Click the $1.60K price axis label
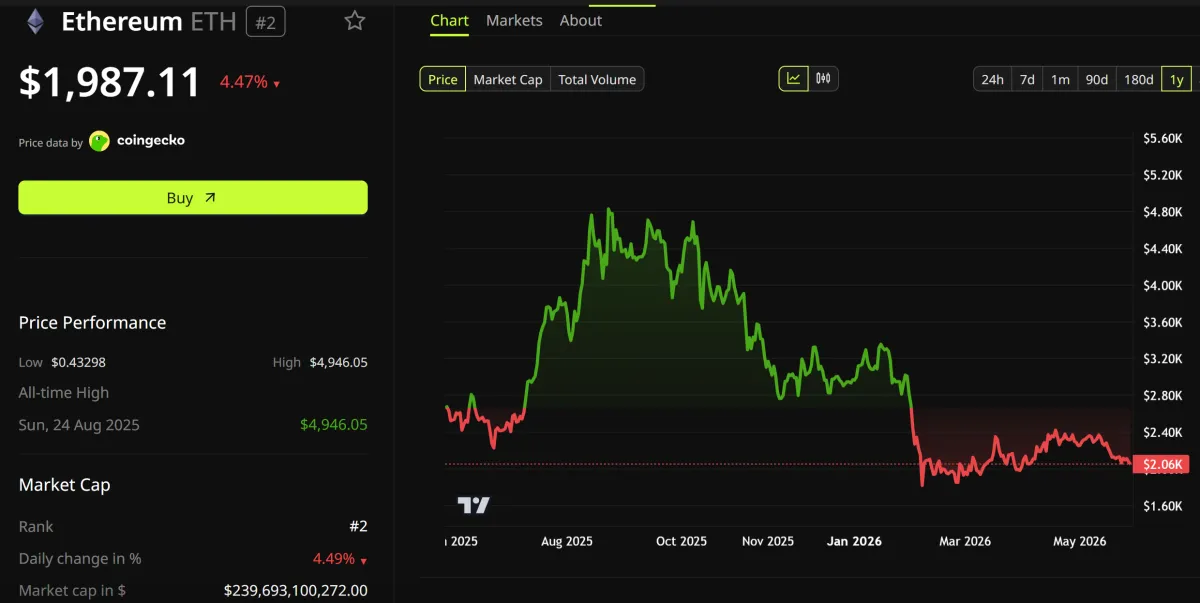The height and width of the screenshot is (603, 1200). click(x=1163, y=507)
